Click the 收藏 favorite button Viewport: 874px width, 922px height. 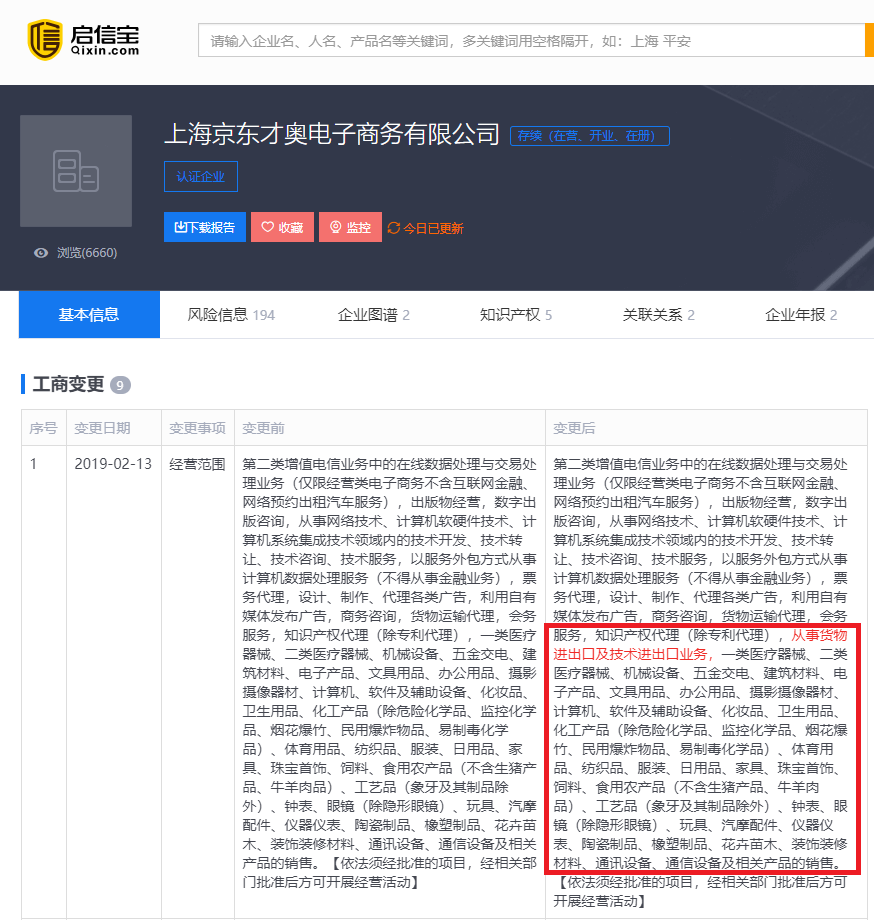tap(282, 227)
